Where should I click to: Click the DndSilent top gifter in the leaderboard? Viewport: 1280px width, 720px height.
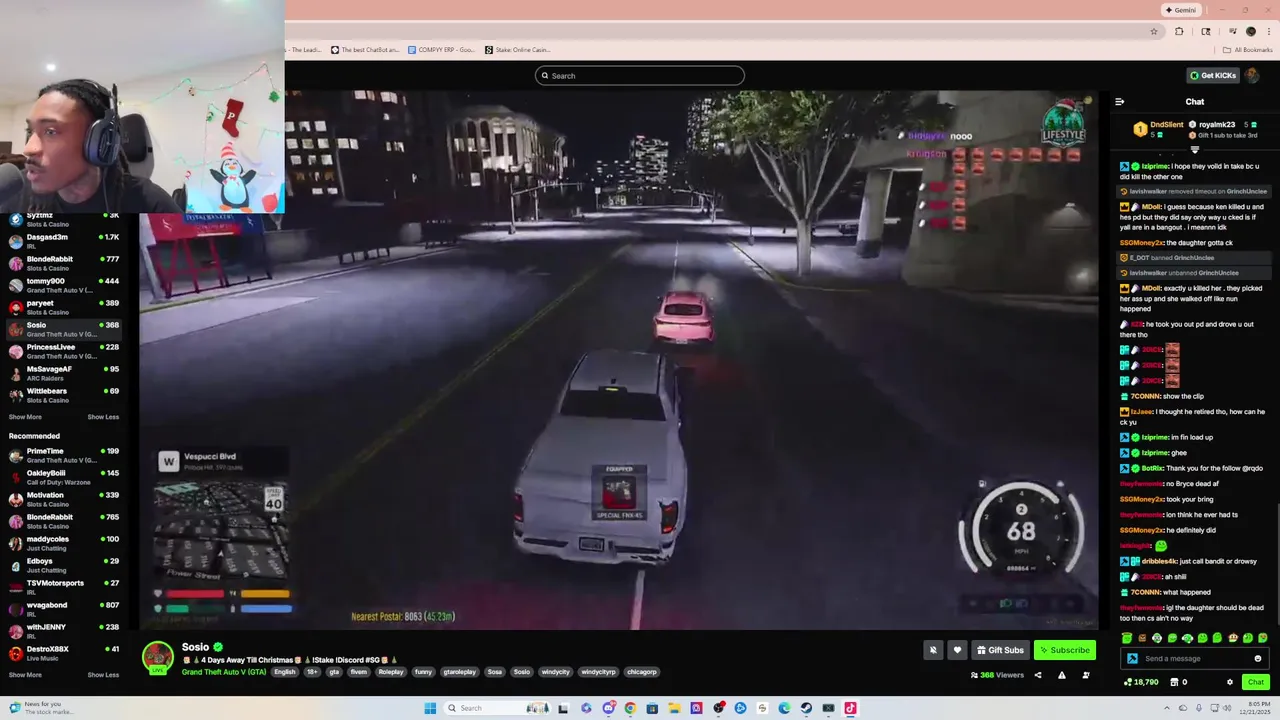tap(1158, 129)
